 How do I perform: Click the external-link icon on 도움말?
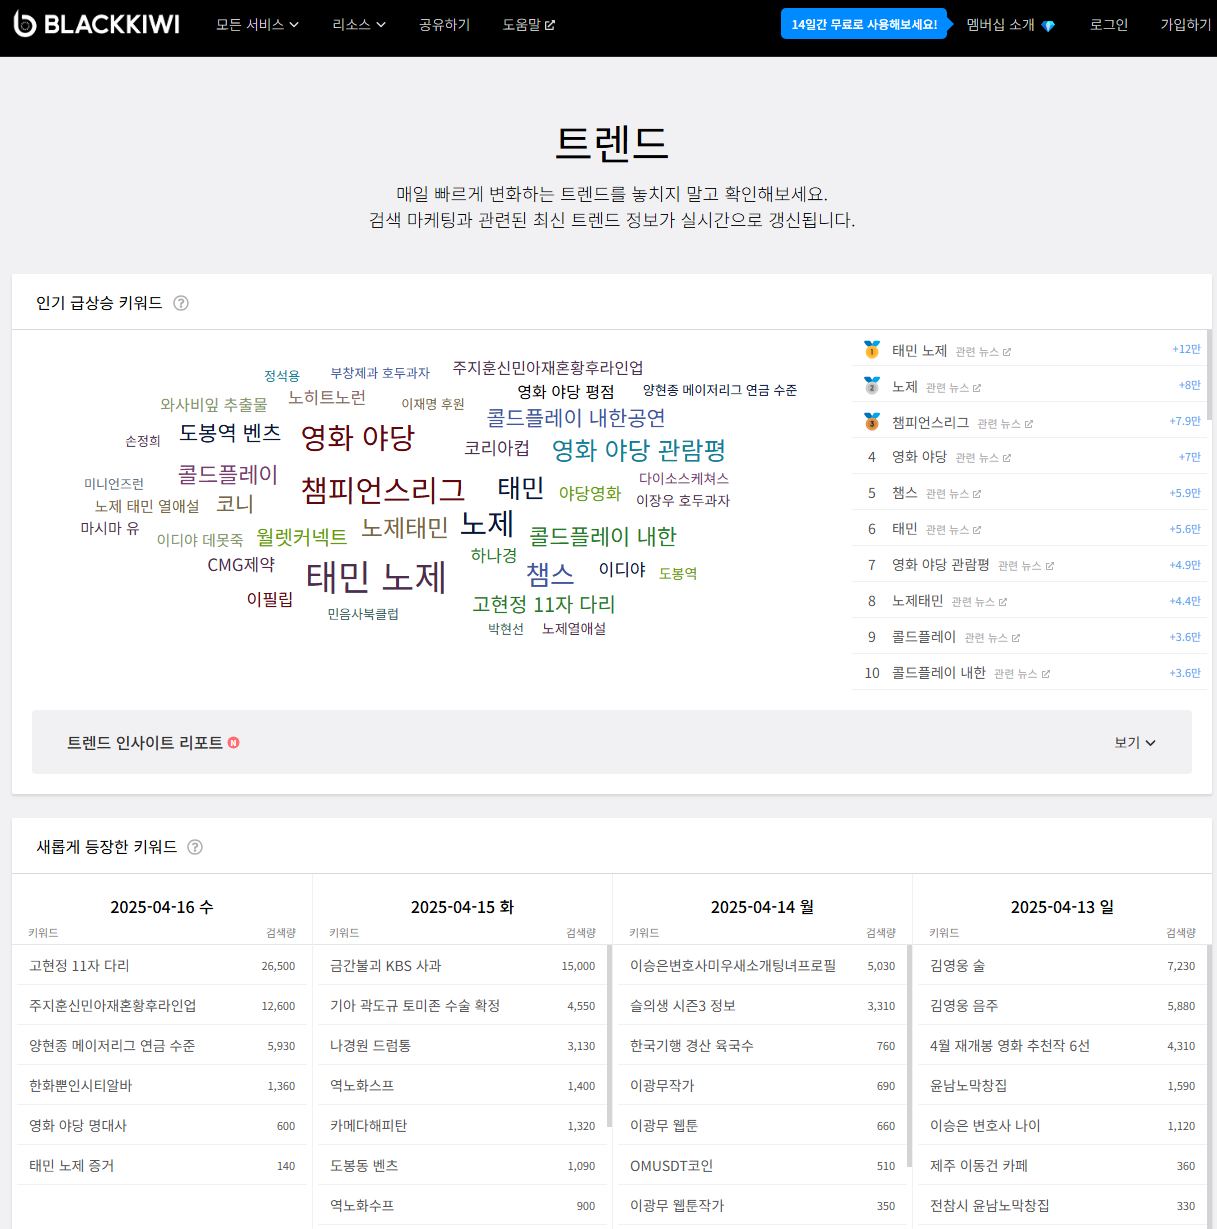click(x=551, y=25)
